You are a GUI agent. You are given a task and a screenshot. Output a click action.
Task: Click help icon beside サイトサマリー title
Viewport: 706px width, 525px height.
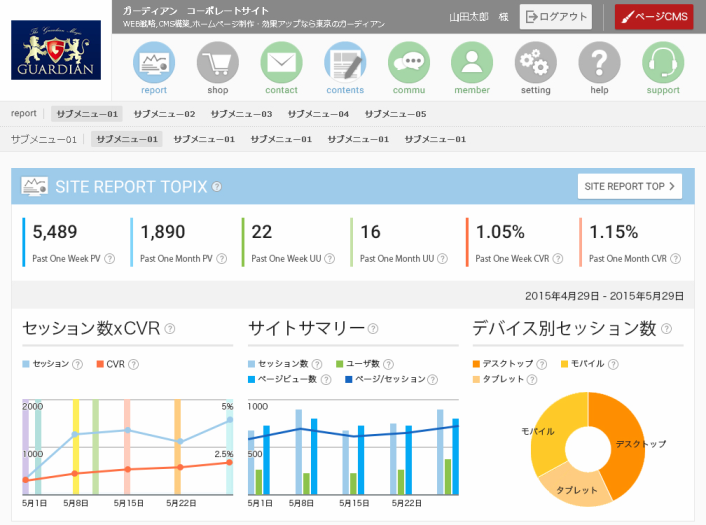tap(373, 329)
